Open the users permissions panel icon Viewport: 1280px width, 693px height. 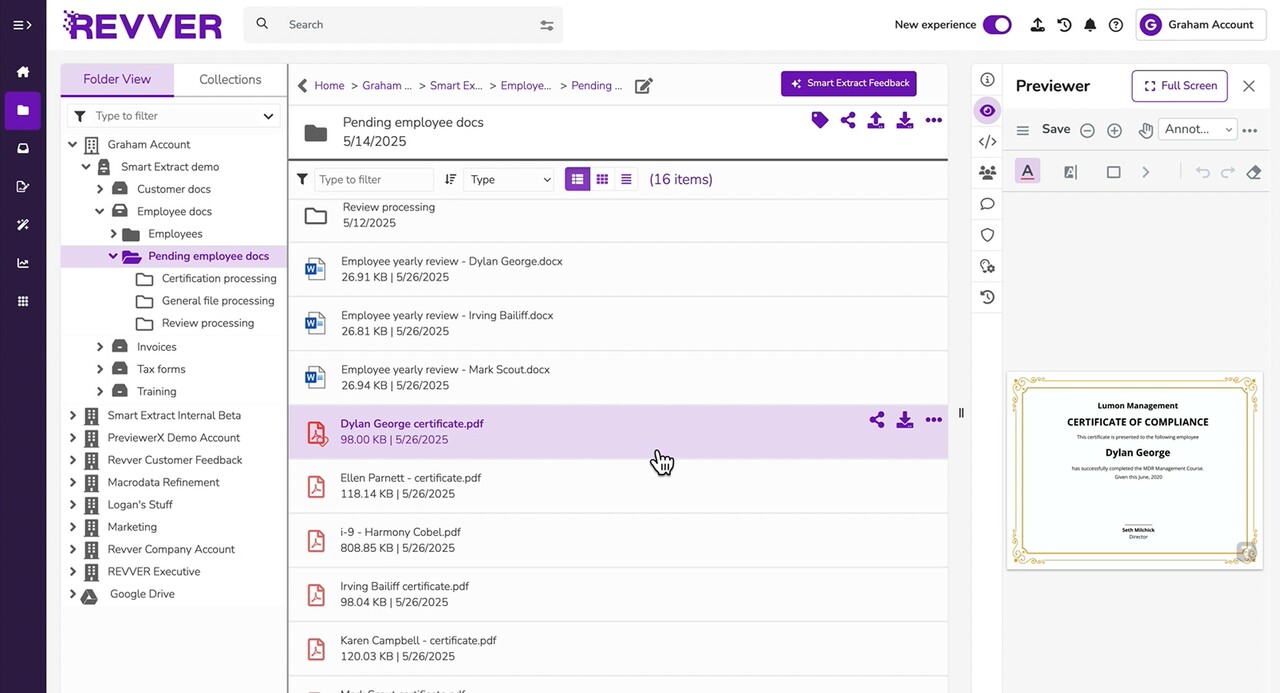tap(988, 173)
